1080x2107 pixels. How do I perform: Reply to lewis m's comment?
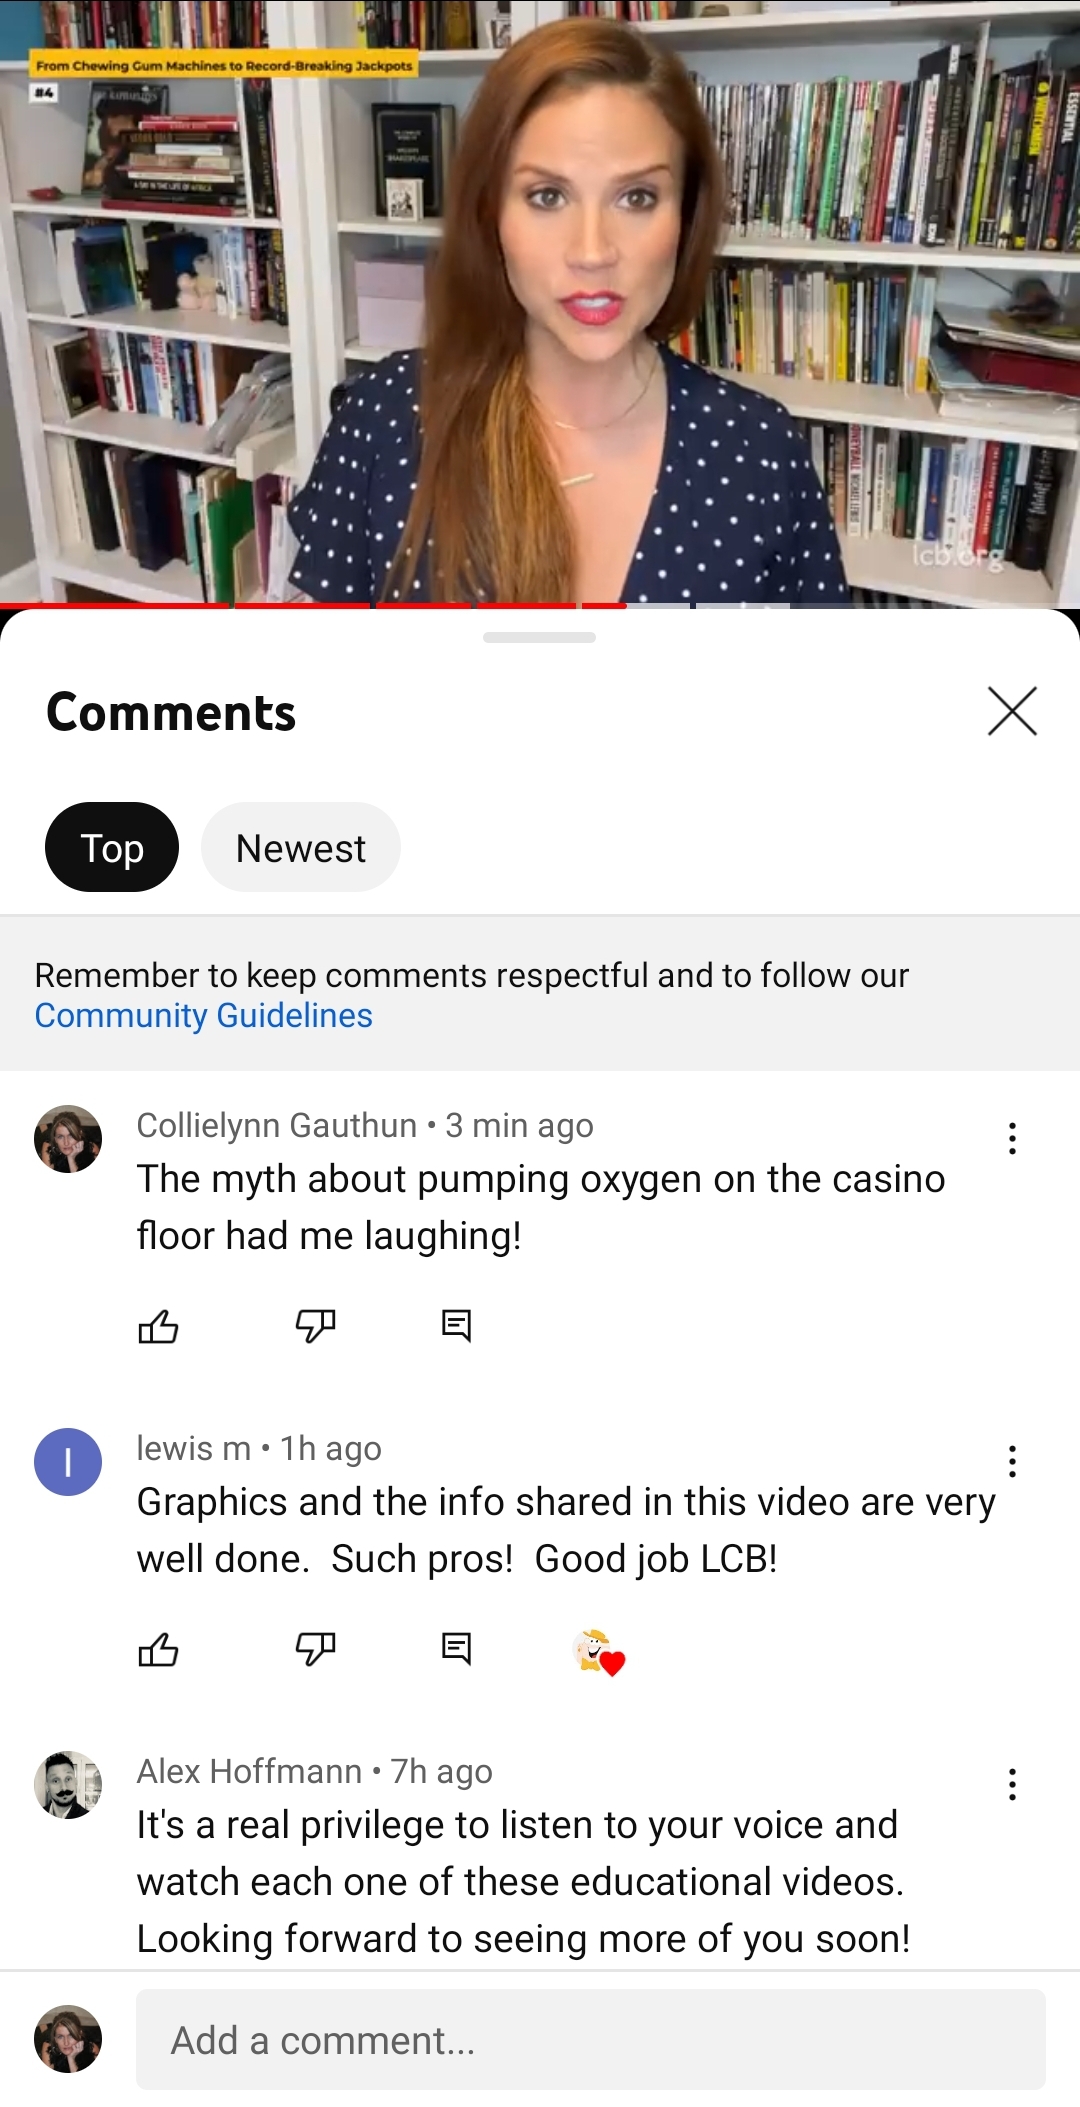(456, 1649)
